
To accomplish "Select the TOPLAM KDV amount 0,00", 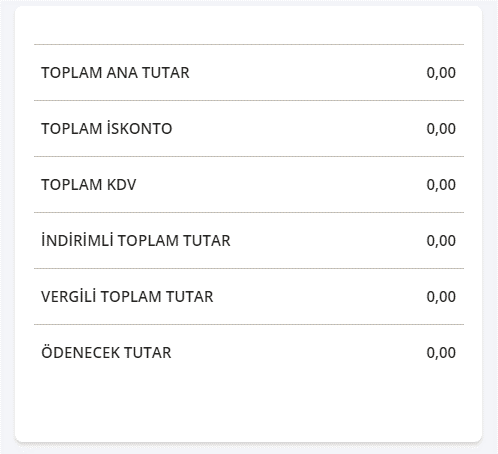I will (x=441, y=185).
